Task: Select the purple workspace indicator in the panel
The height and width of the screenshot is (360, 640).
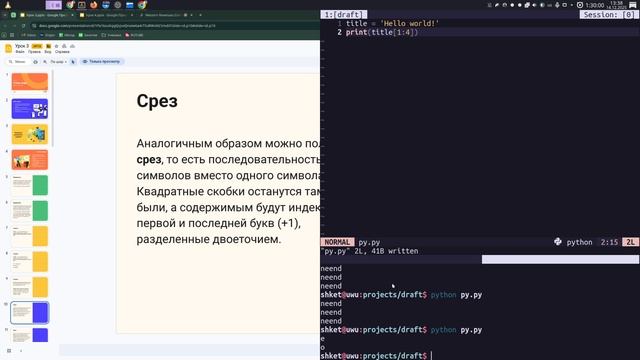Action: (x=53, y=5)
